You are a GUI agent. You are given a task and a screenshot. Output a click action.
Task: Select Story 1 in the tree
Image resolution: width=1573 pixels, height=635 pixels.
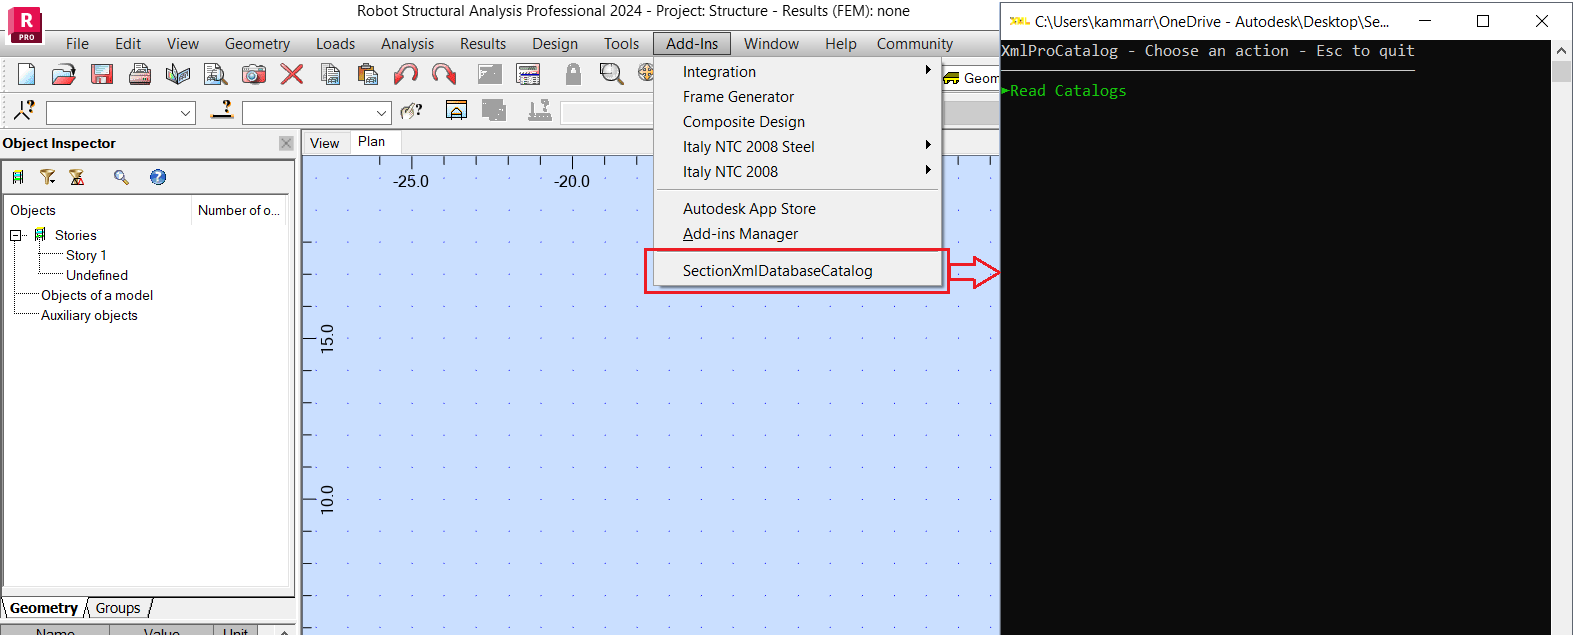(86, 255)
